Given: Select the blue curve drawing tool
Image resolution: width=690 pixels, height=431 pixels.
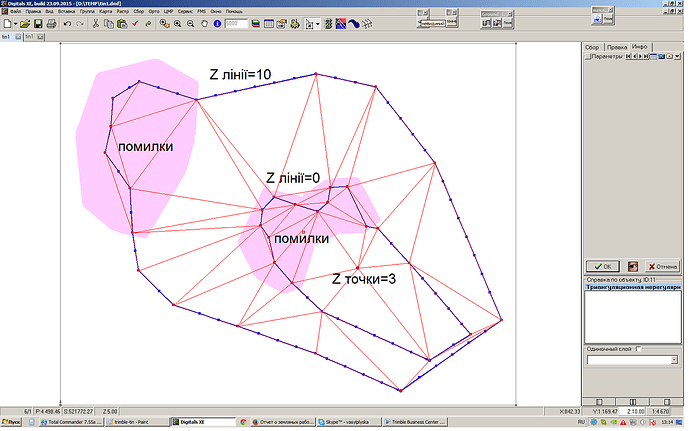Looking at the screenshot, I should point(354,24).
